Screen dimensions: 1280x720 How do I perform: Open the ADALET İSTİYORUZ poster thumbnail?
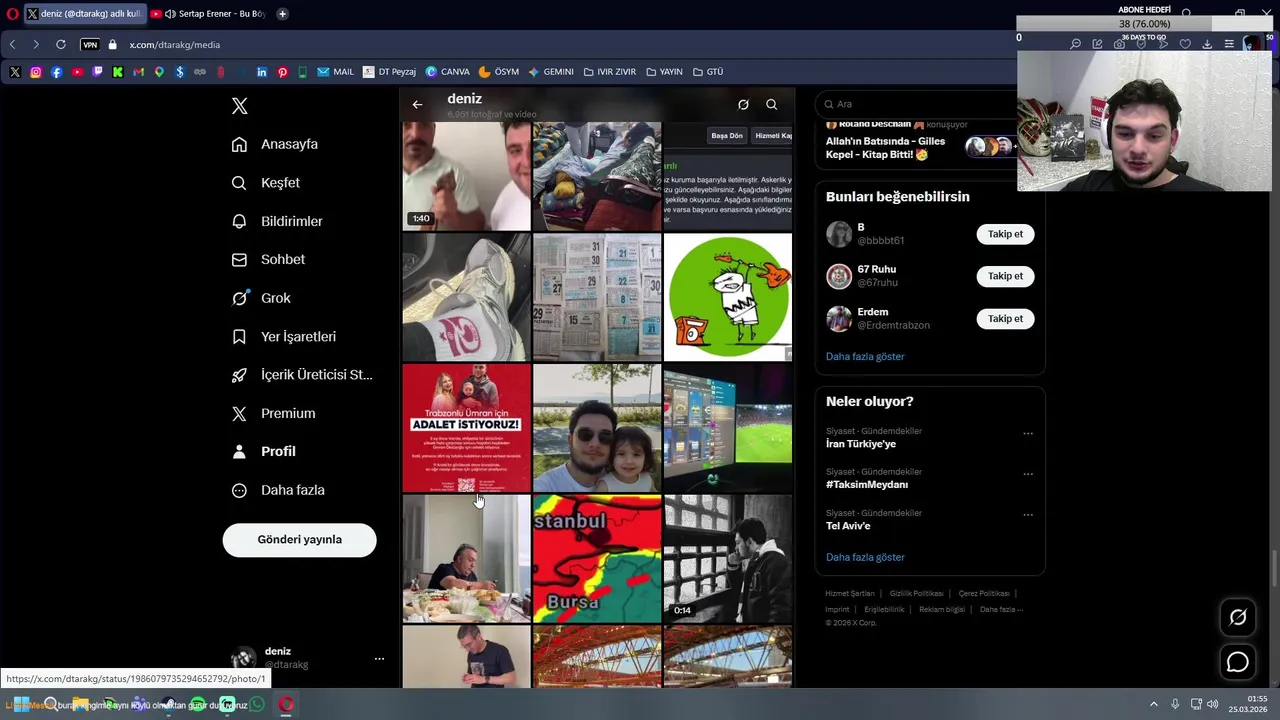tap(466, 428)
